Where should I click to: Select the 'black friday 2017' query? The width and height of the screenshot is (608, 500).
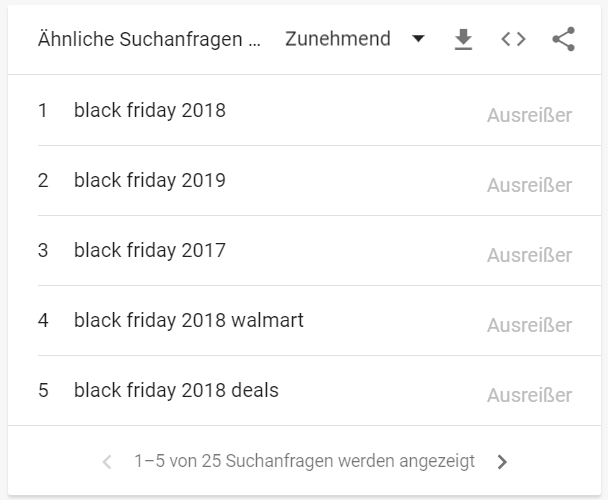click(150, 250)
